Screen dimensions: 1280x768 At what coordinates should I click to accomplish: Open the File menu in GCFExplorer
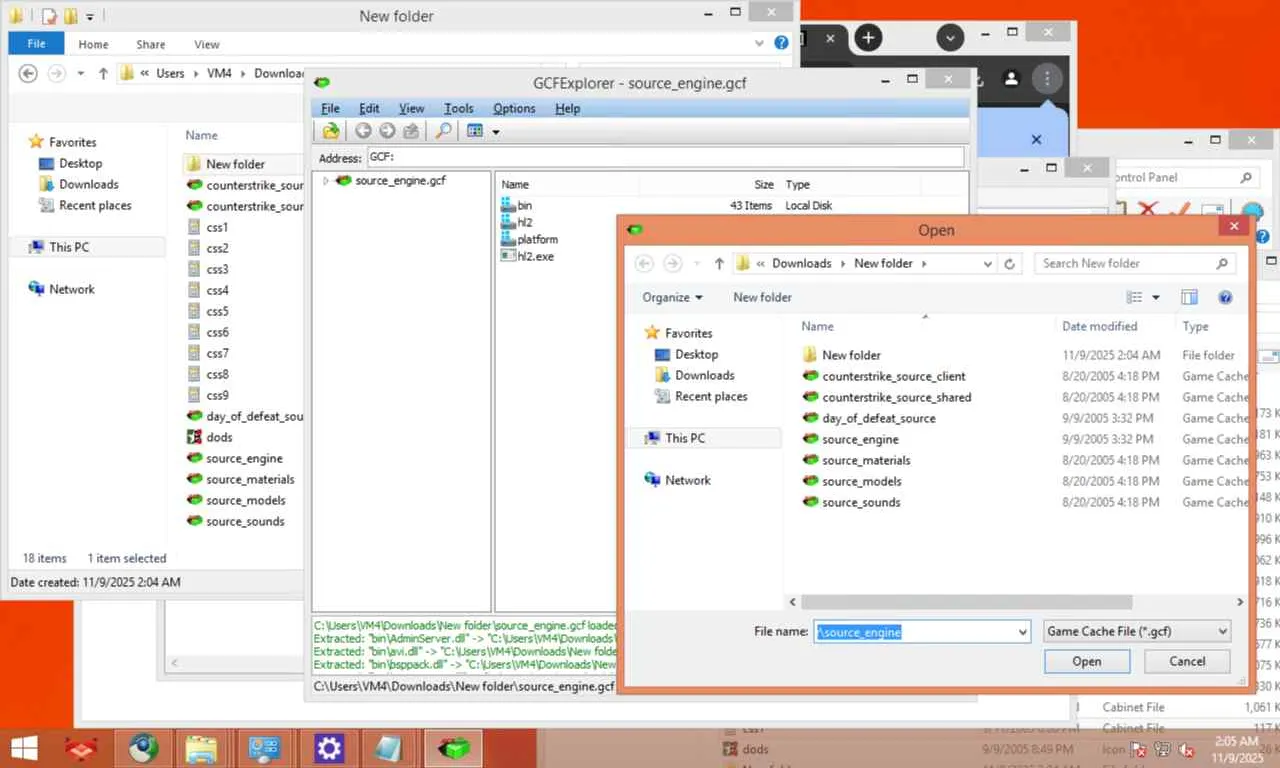pyautogui.click(x=330, y=108)
